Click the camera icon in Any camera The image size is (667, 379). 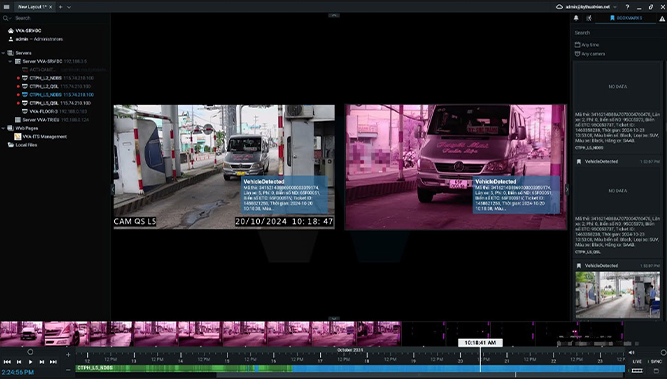pyautogui.click(x=577, y=54)
